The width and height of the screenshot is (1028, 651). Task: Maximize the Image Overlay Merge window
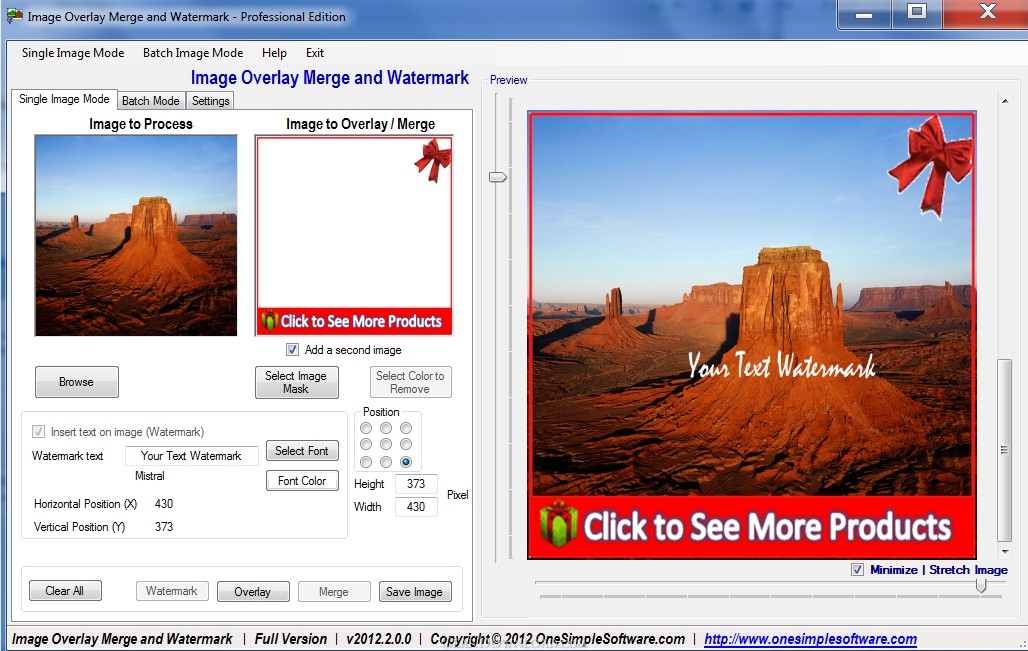tap(917, 14)
